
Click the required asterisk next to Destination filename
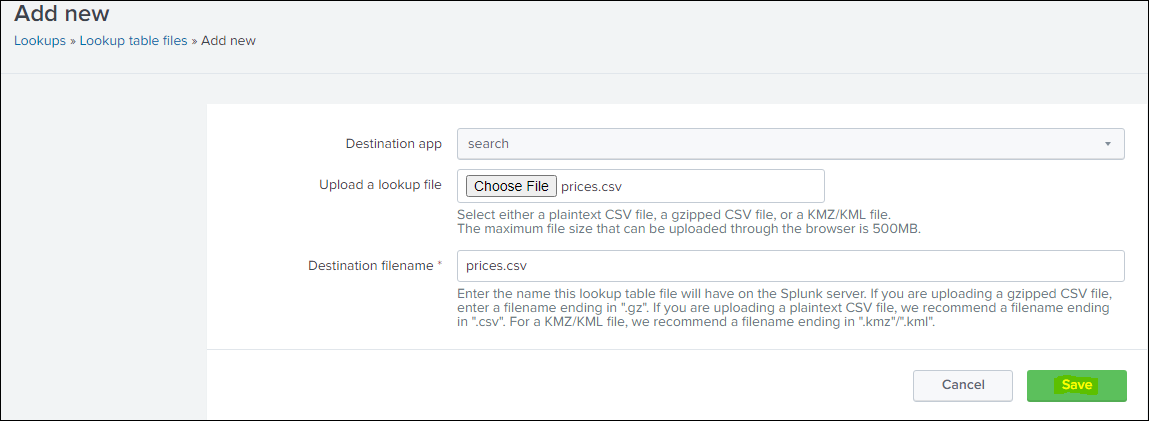tap(439, 265)
